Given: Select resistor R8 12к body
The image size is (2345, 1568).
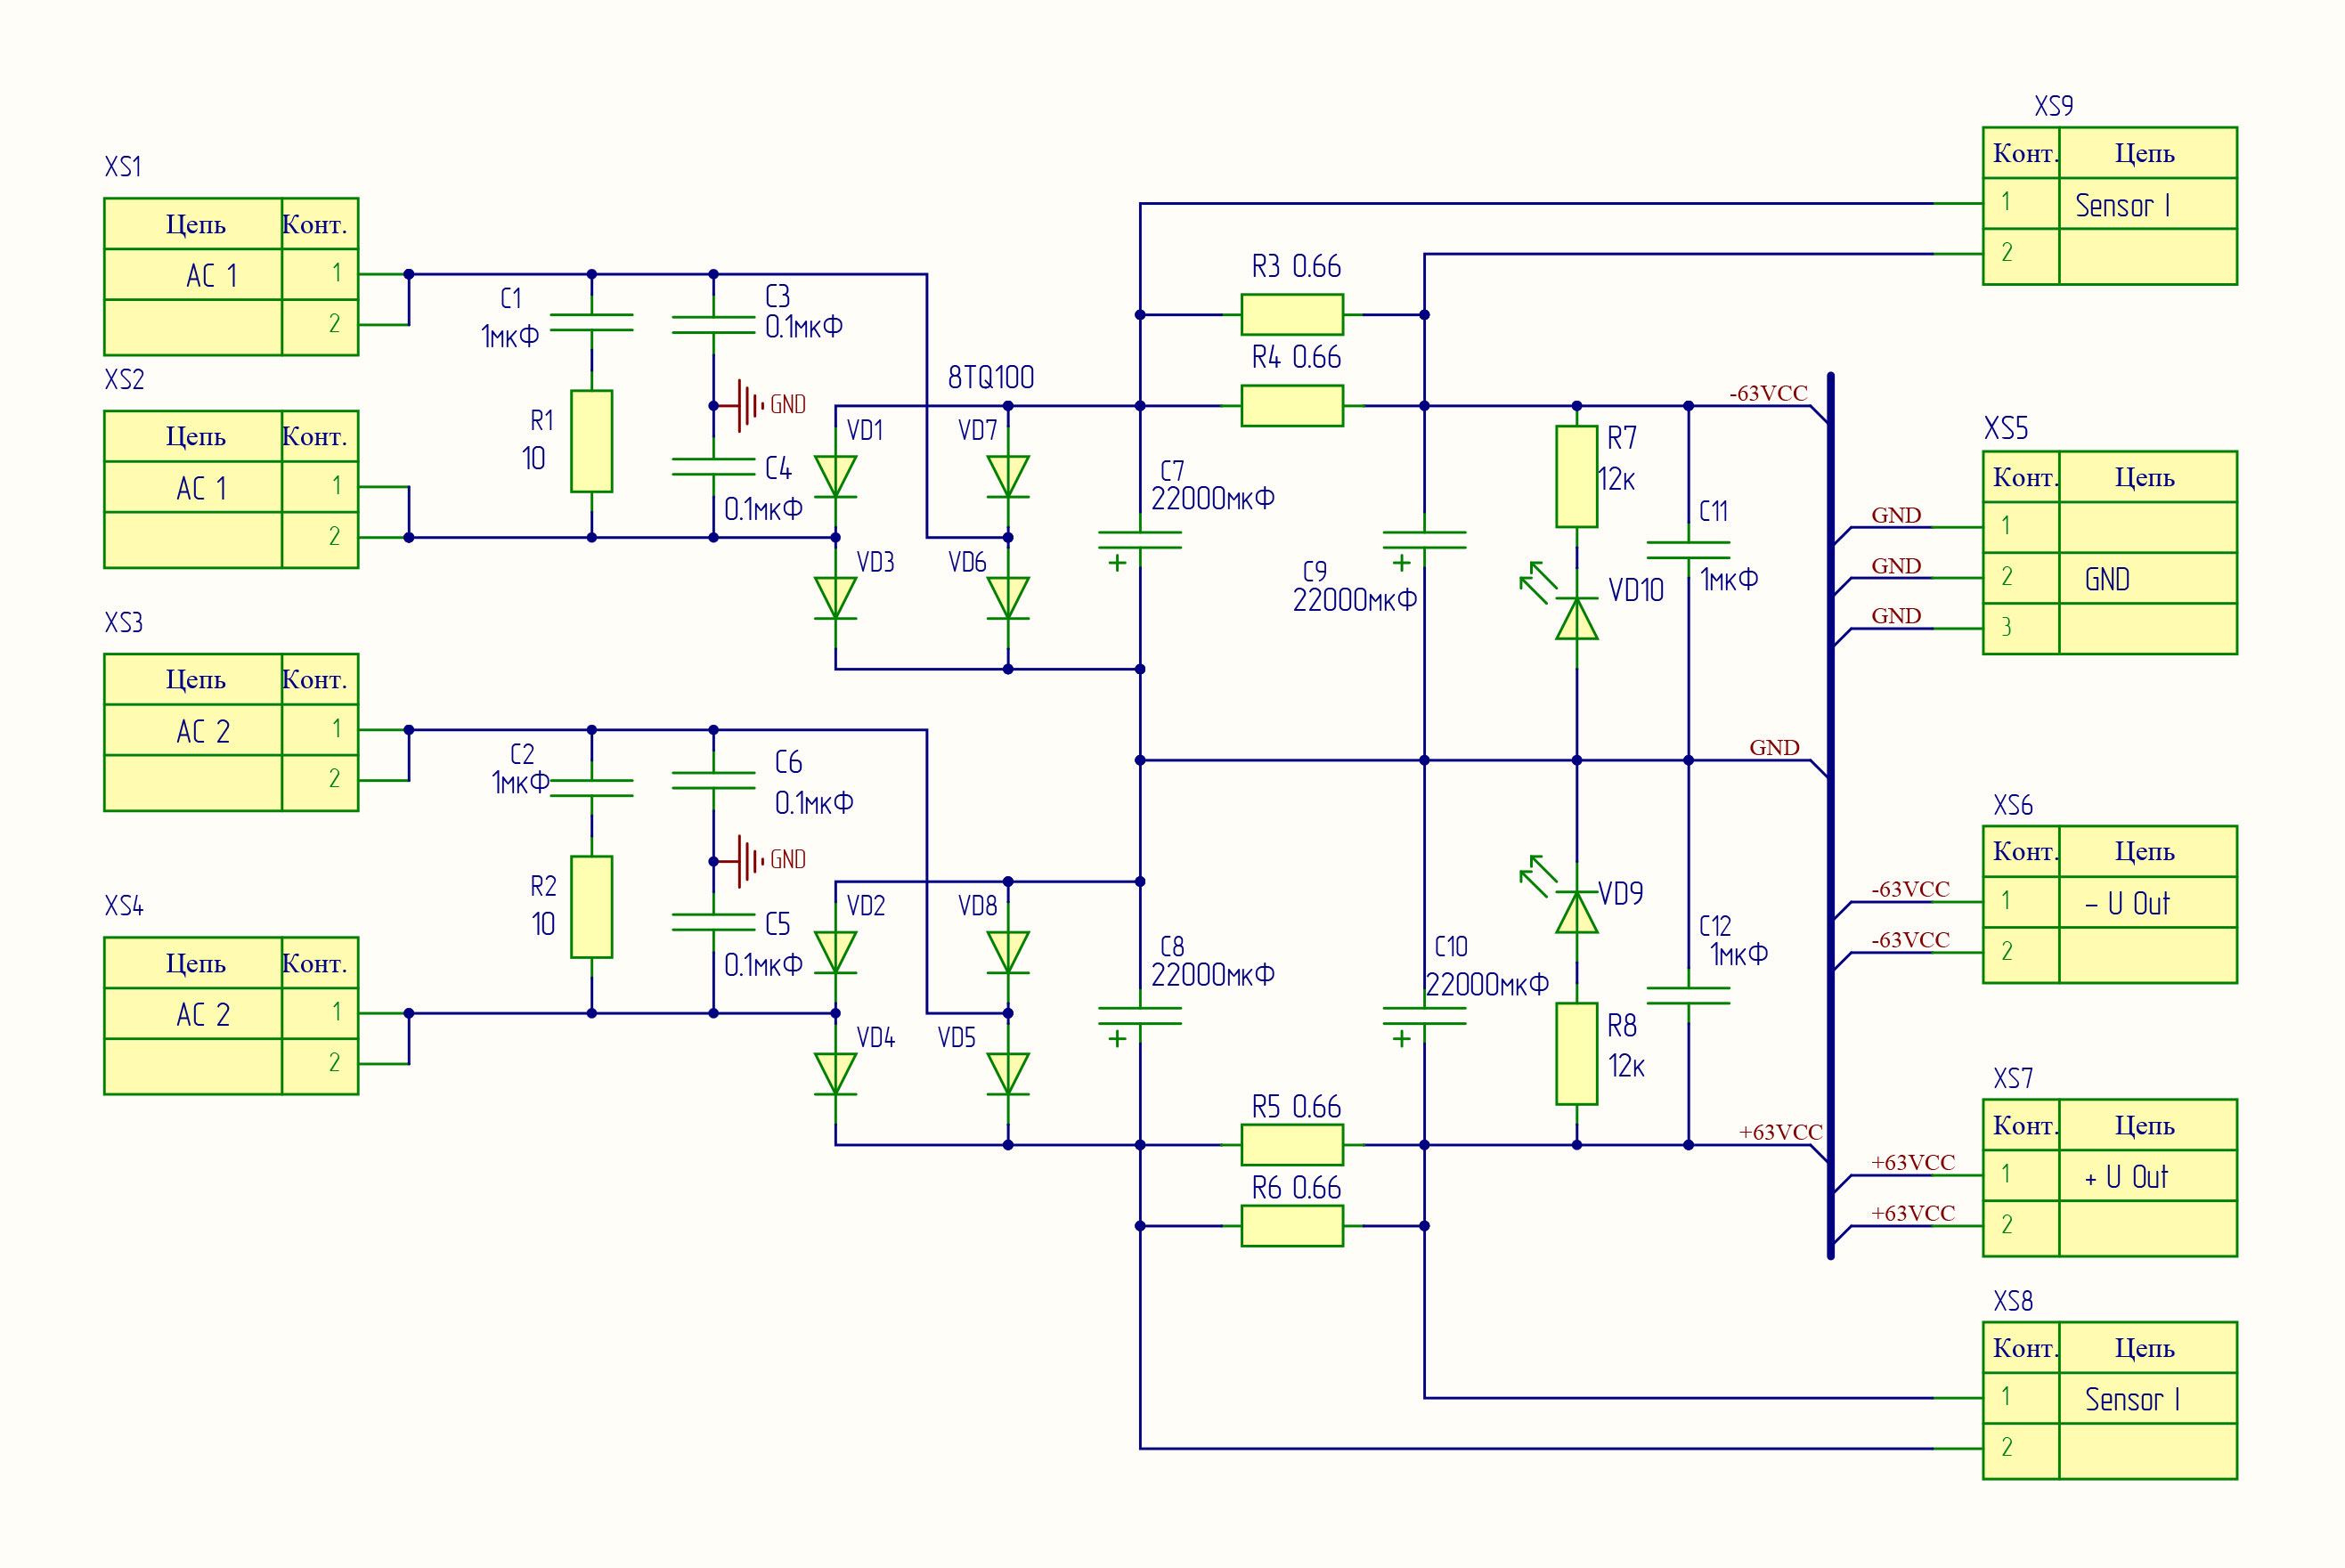Looking at the screenshot, I should pyautogui.click(x=1576, y=1054).
